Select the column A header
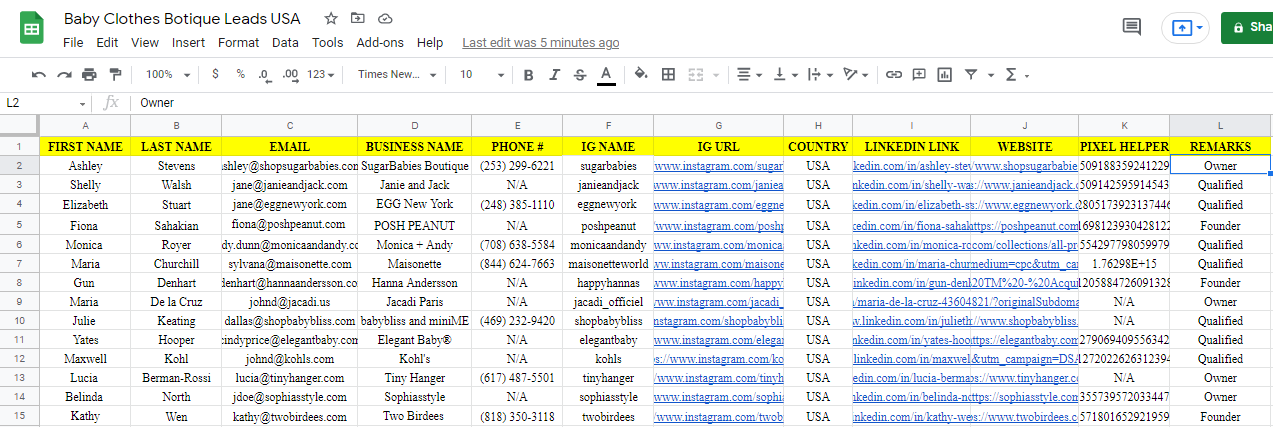The image size is (1273, 427). pos(85,125)
